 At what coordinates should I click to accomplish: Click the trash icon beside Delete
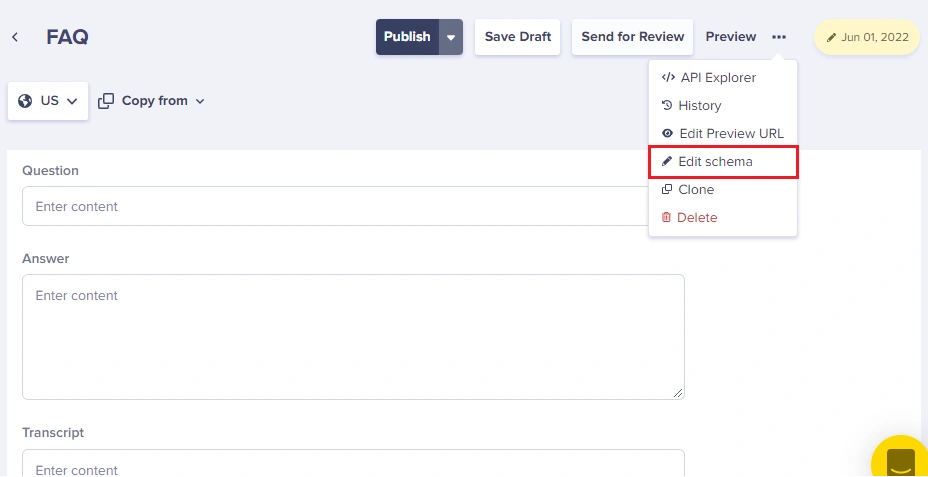point(666,217)
